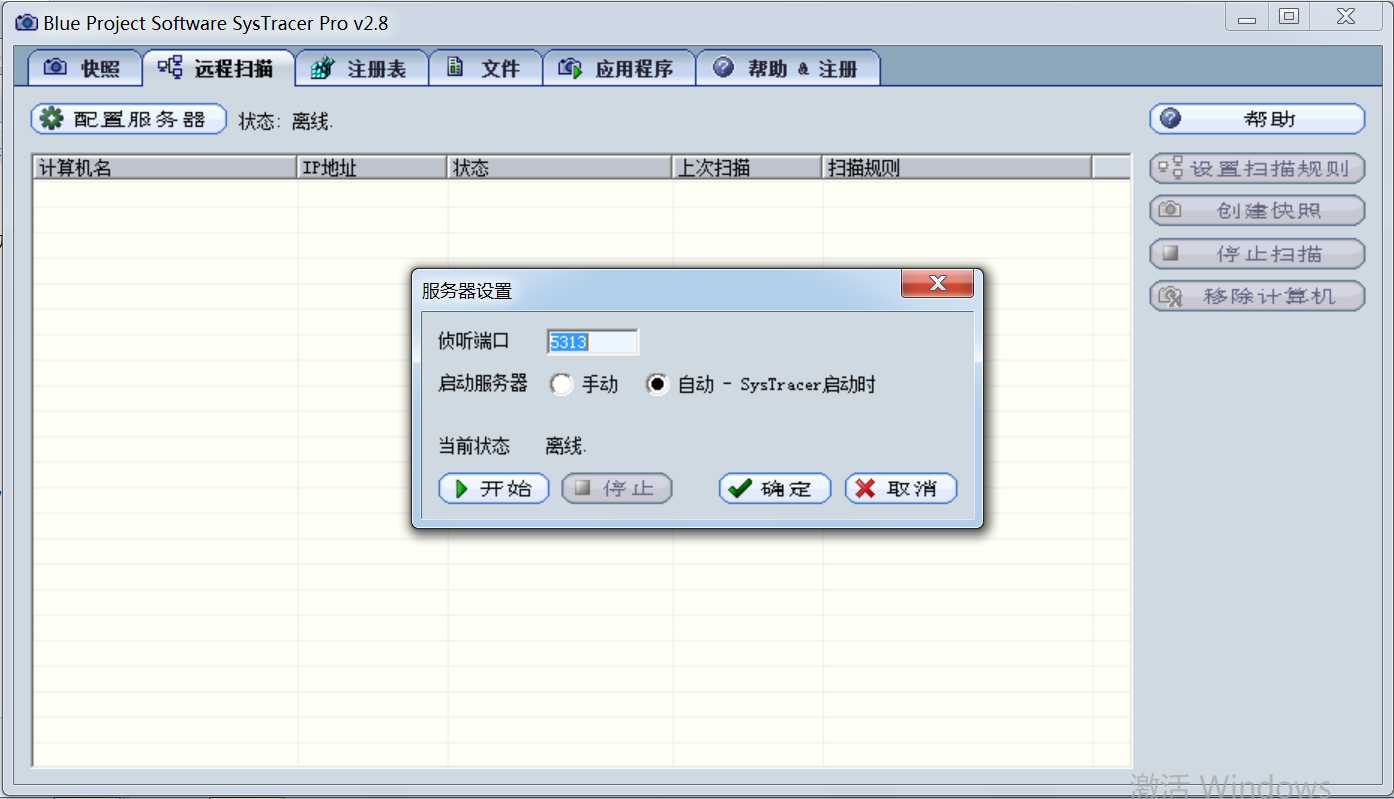Cancel dialog with 取消 button
1394x799 pixels.
pos(901,488)
